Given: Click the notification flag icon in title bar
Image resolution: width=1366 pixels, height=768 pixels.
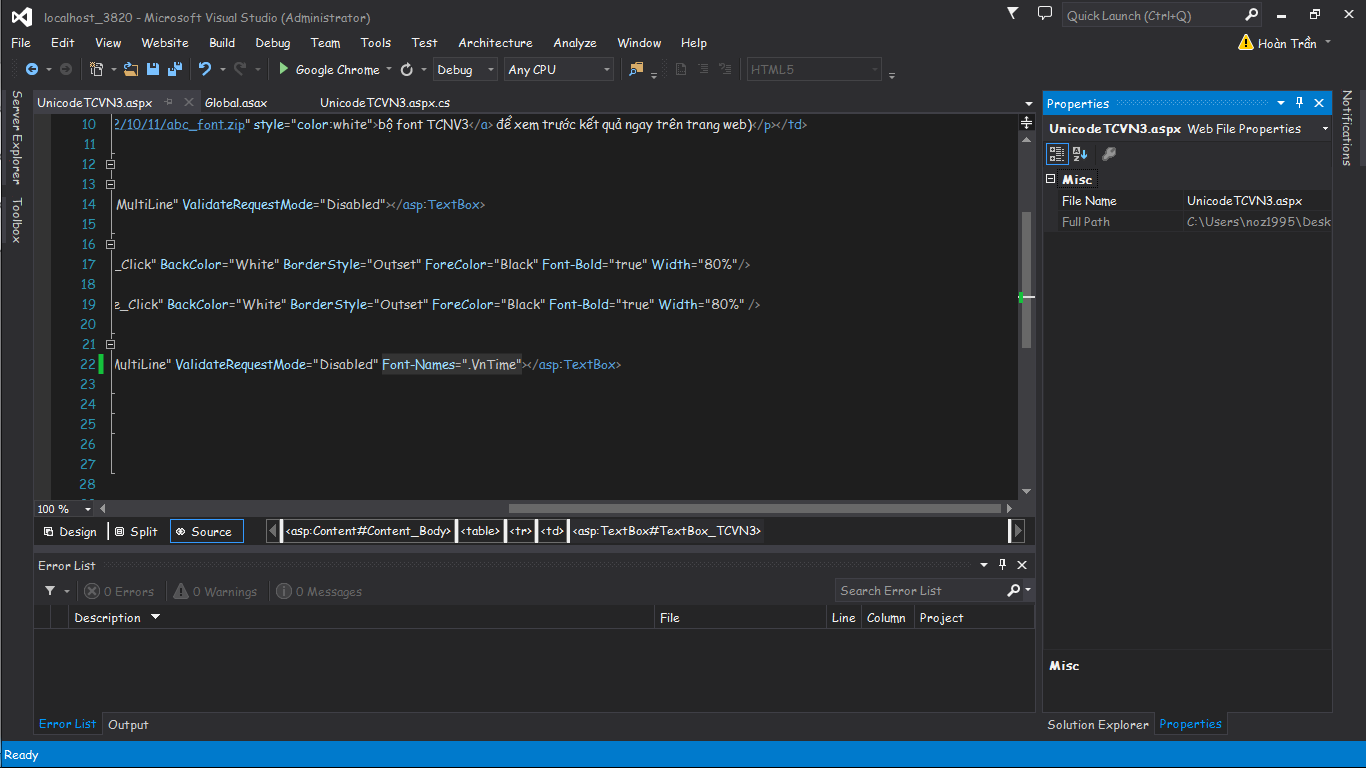Looking at the screenshot, I should 1013,14.
